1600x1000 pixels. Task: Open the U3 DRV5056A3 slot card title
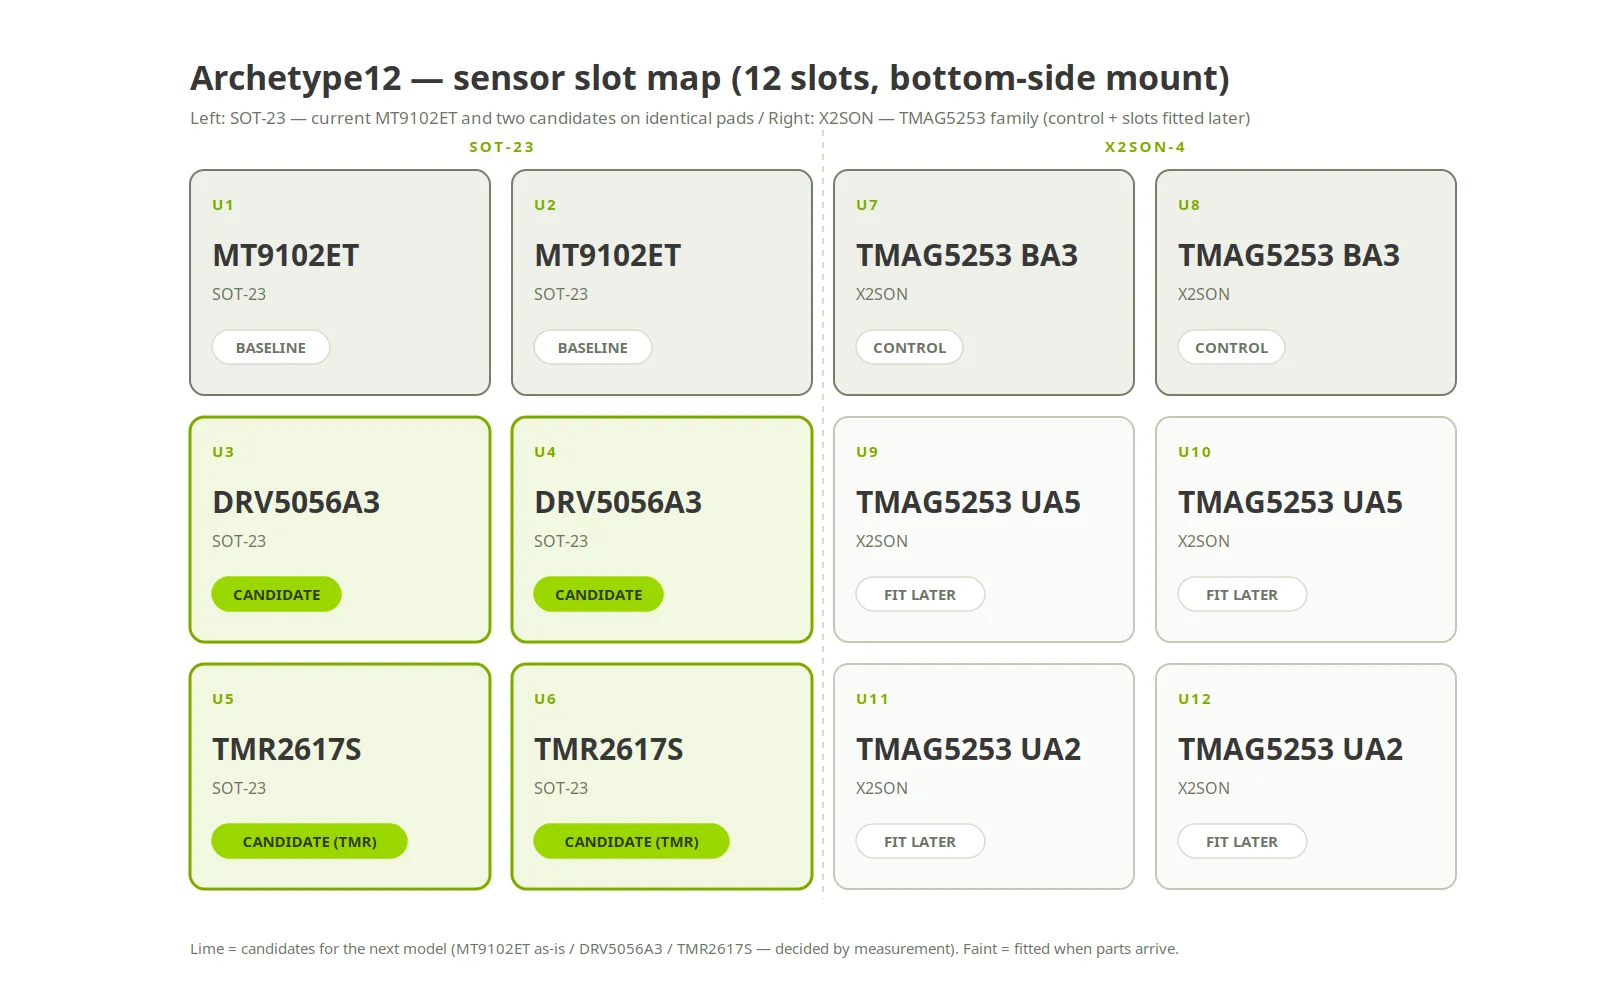tap(296, 502)
